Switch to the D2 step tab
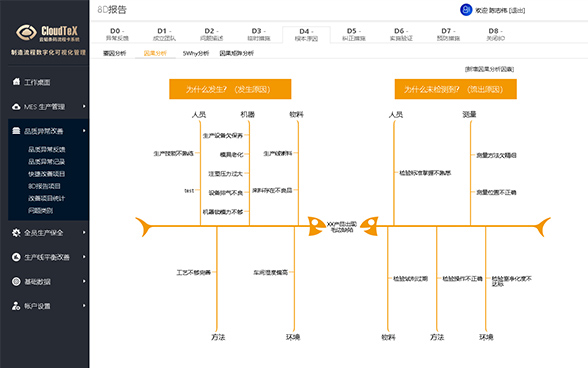 pos(212,34)
